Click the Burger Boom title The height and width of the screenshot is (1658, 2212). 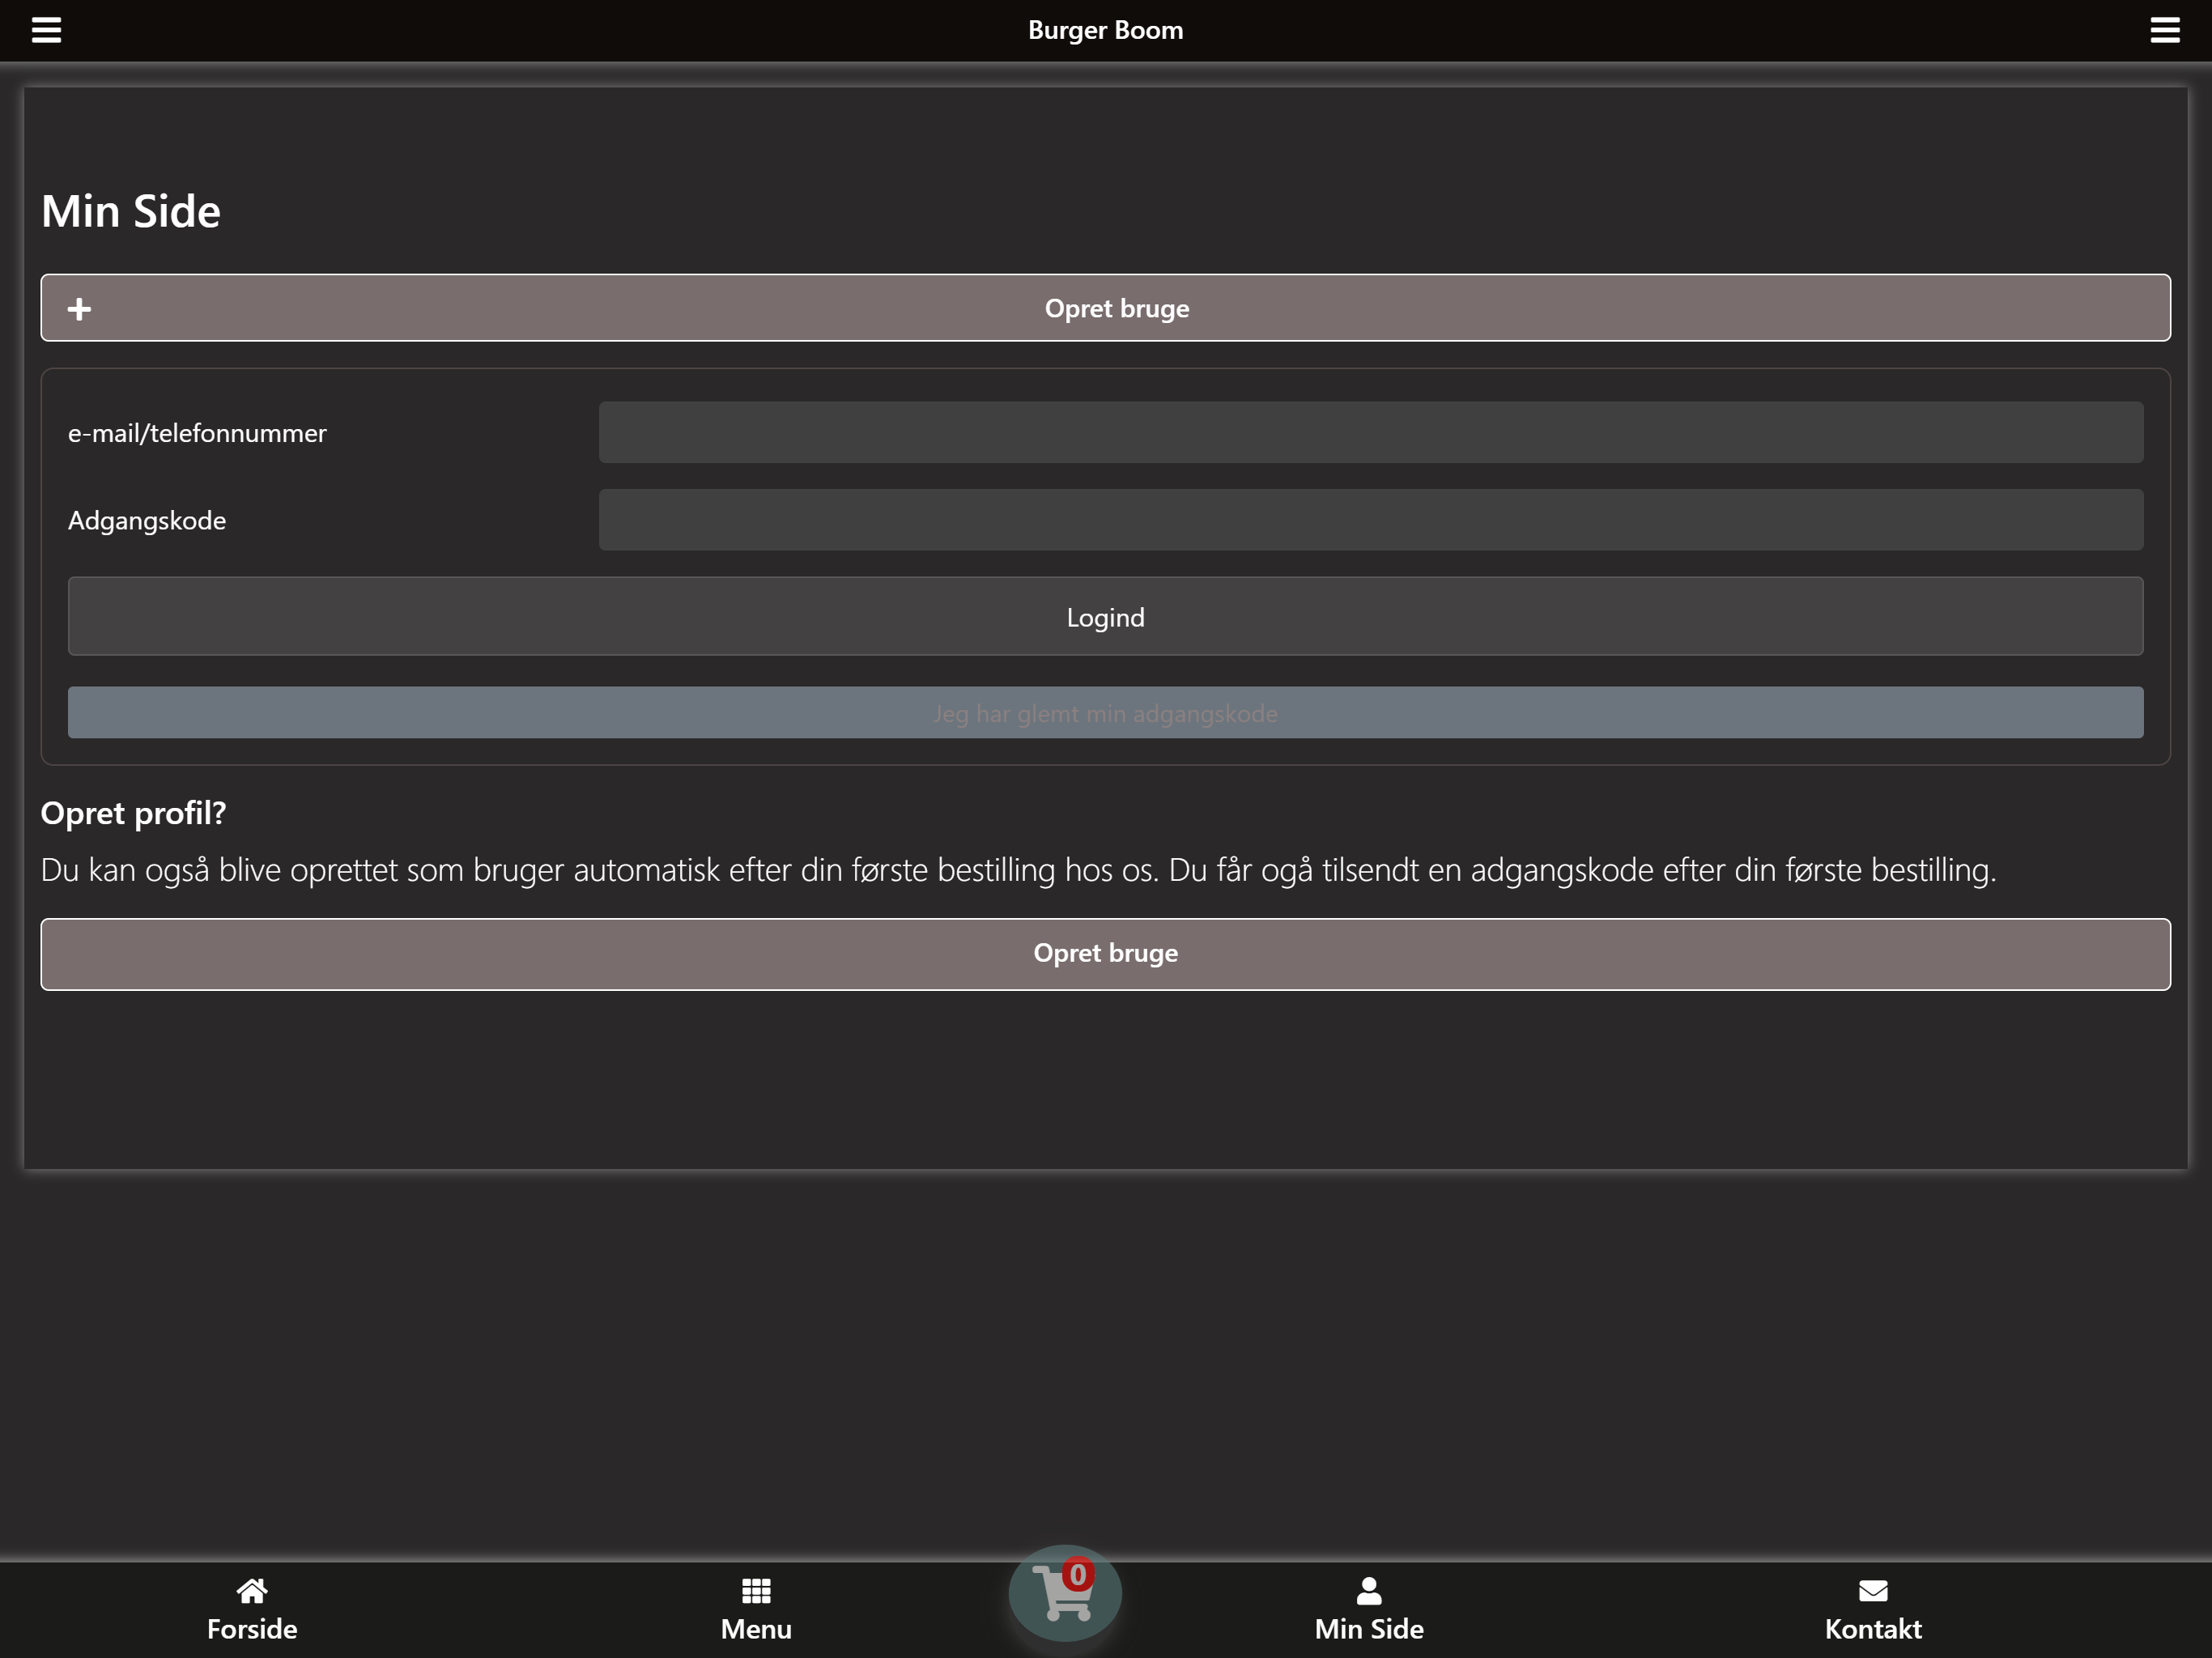coord(1105,30)
